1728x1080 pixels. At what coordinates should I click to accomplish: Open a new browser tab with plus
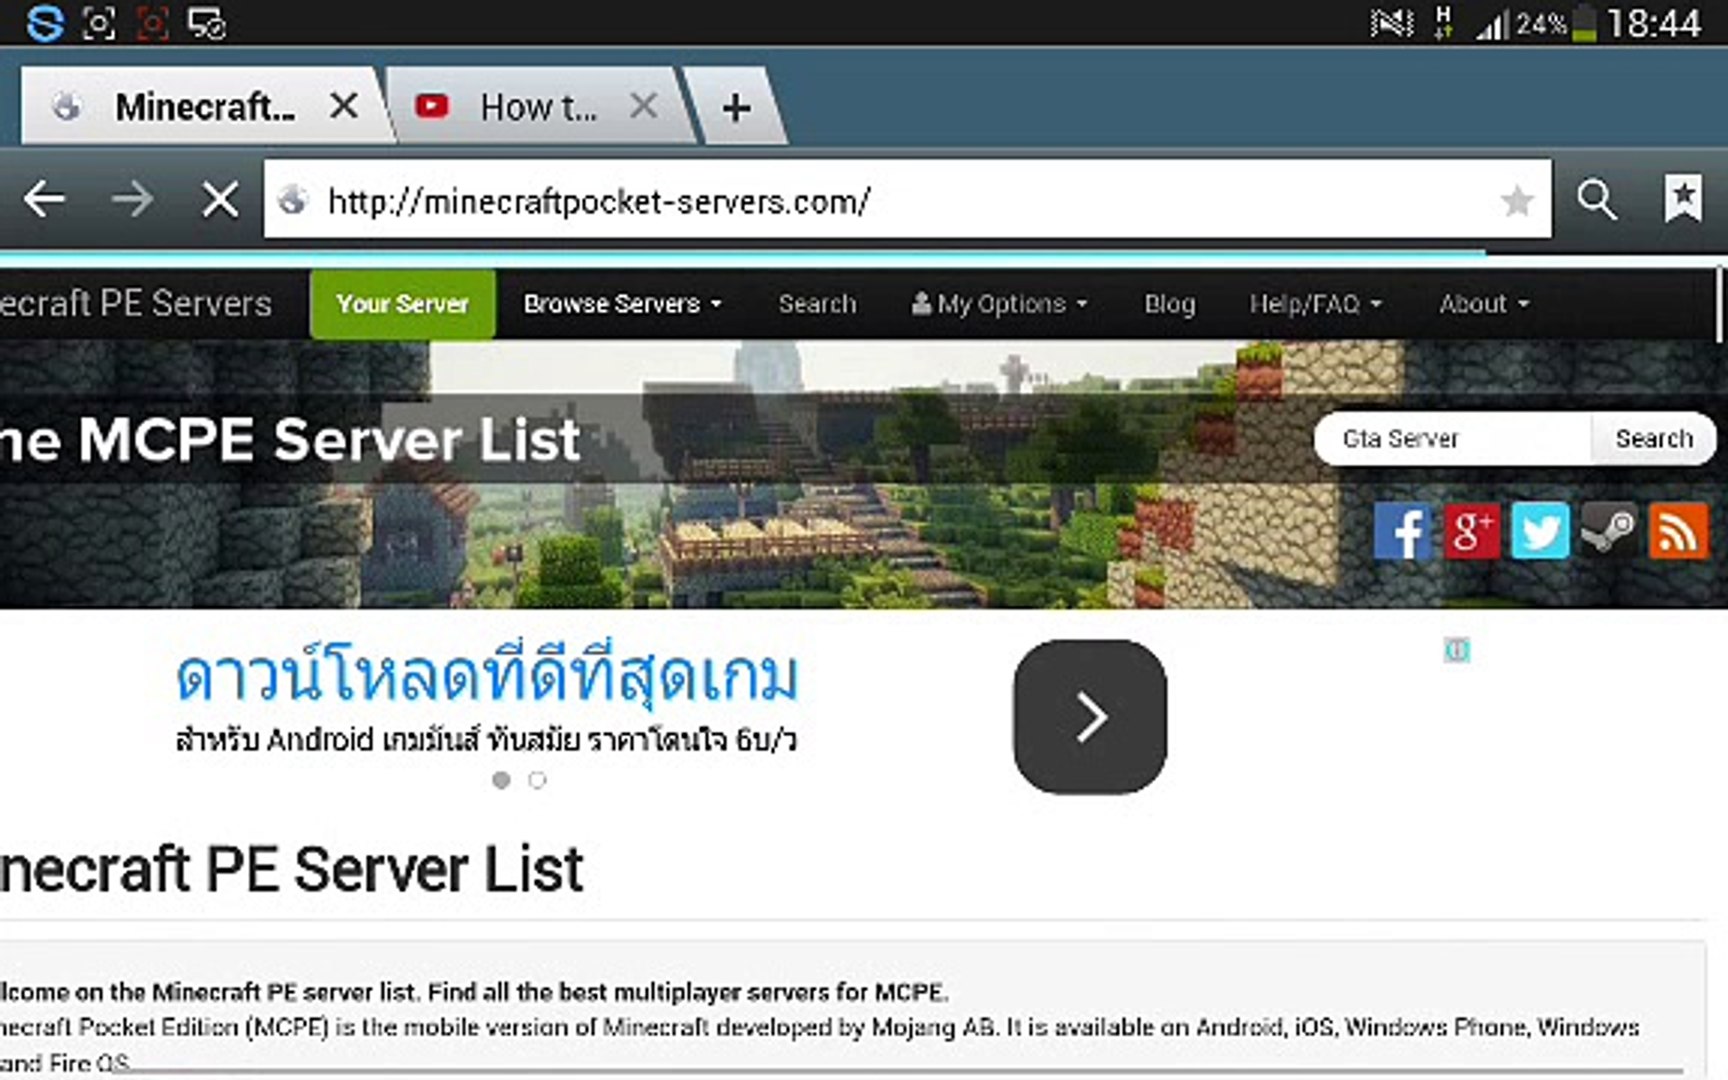(736, 107)
